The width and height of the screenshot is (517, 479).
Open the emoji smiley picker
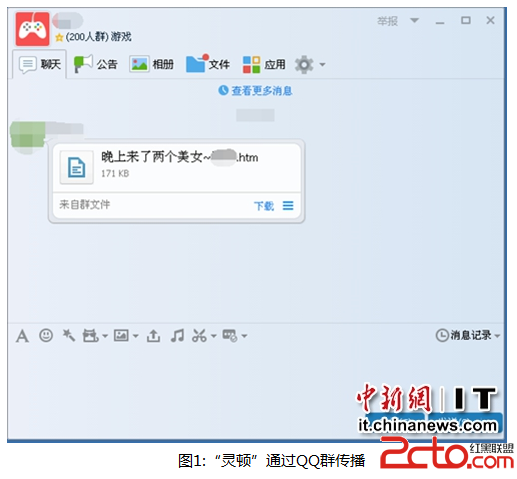pyautogui.click(x=46, y=335)
